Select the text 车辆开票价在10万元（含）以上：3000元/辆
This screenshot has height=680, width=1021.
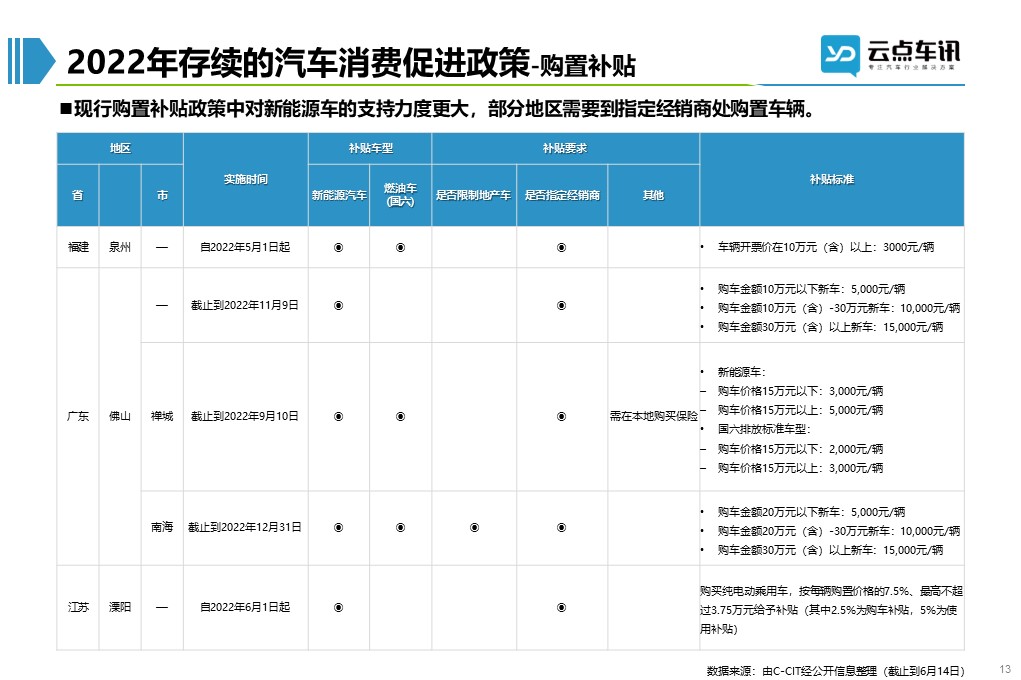[826, 247]
